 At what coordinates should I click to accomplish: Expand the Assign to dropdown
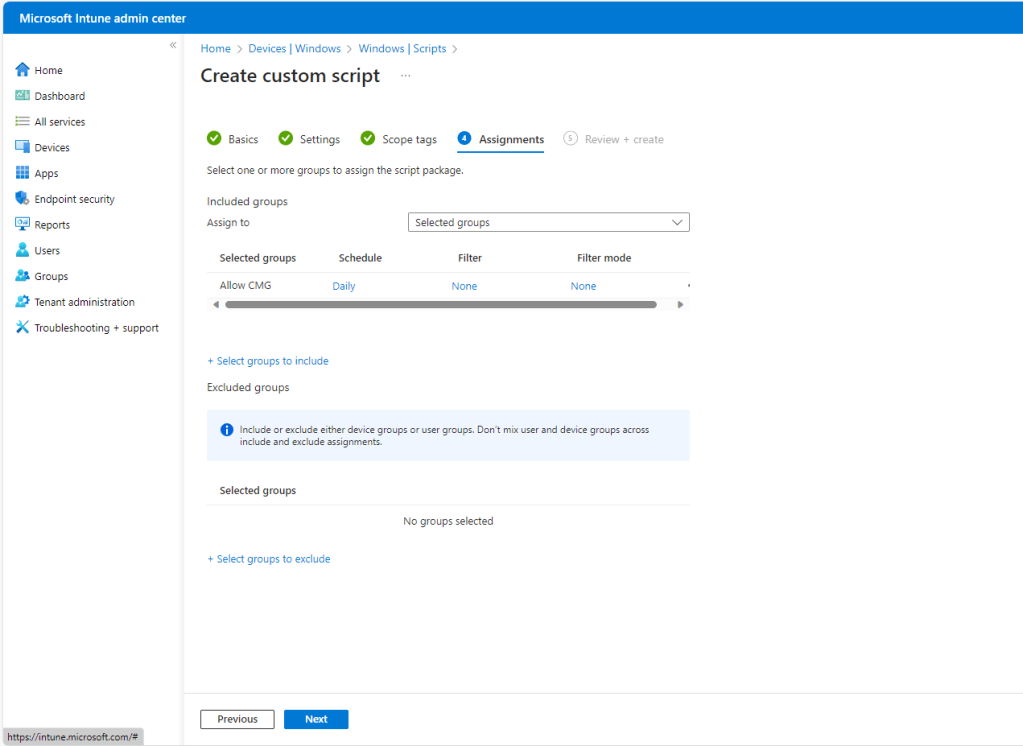pos(548,222)
